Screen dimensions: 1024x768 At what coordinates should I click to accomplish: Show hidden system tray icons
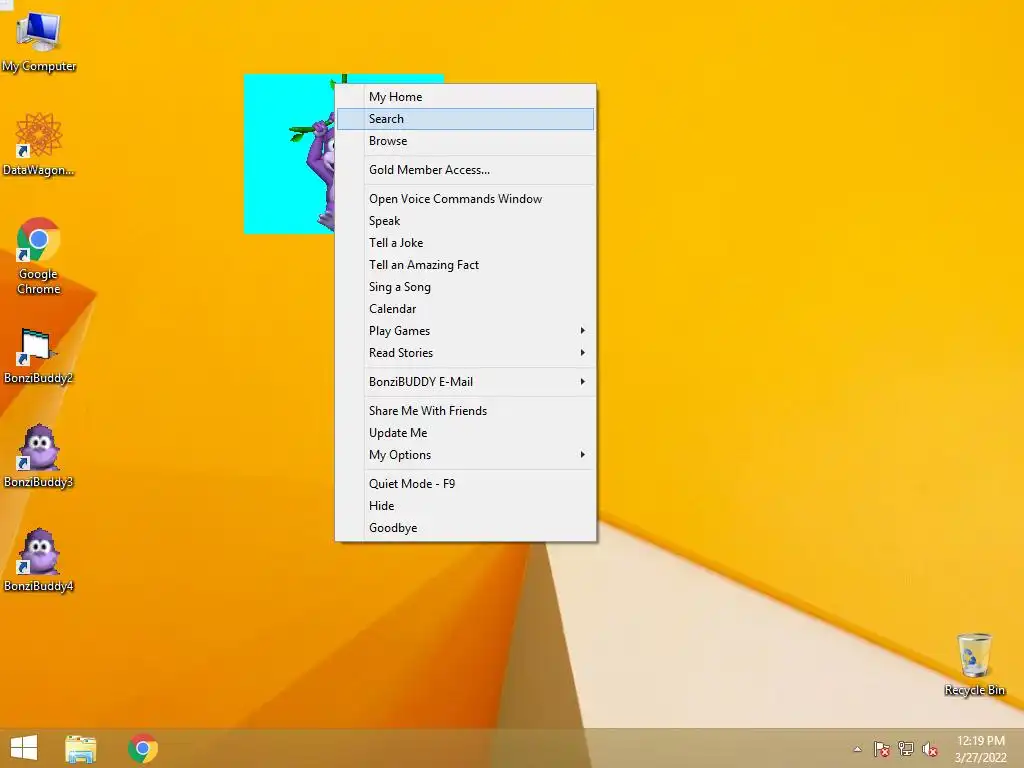coord(857,749)
